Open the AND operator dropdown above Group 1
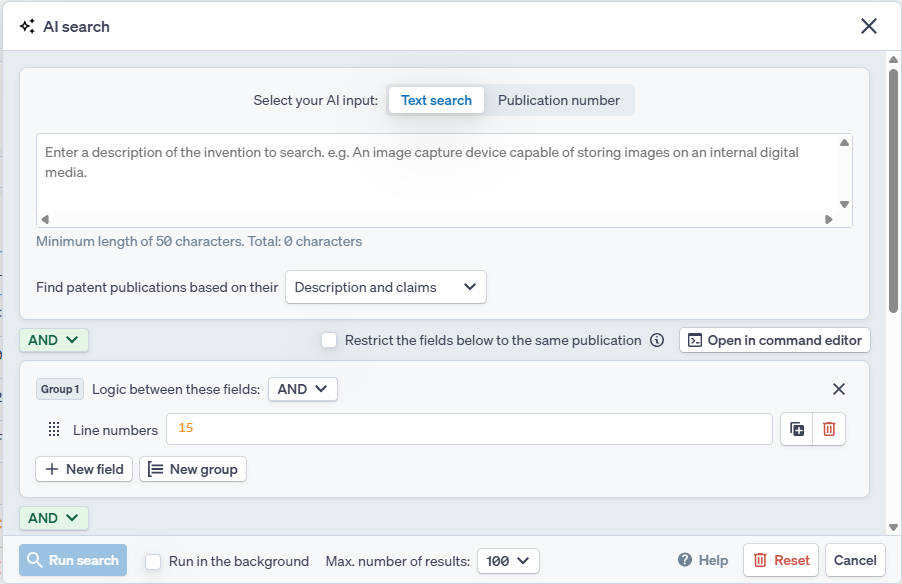902x584 pixels. coord(54,340)
